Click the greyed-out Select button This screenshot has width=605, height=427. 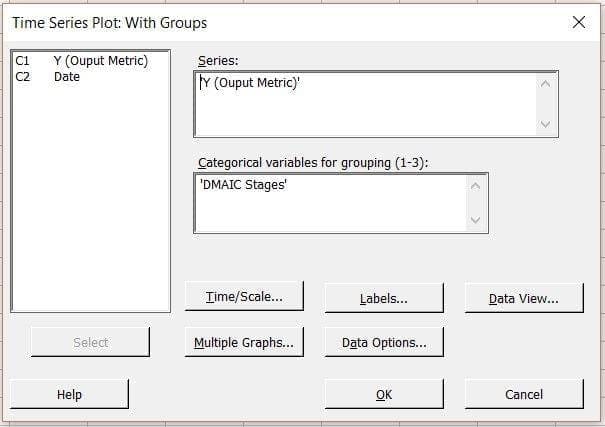click(90, 342)
